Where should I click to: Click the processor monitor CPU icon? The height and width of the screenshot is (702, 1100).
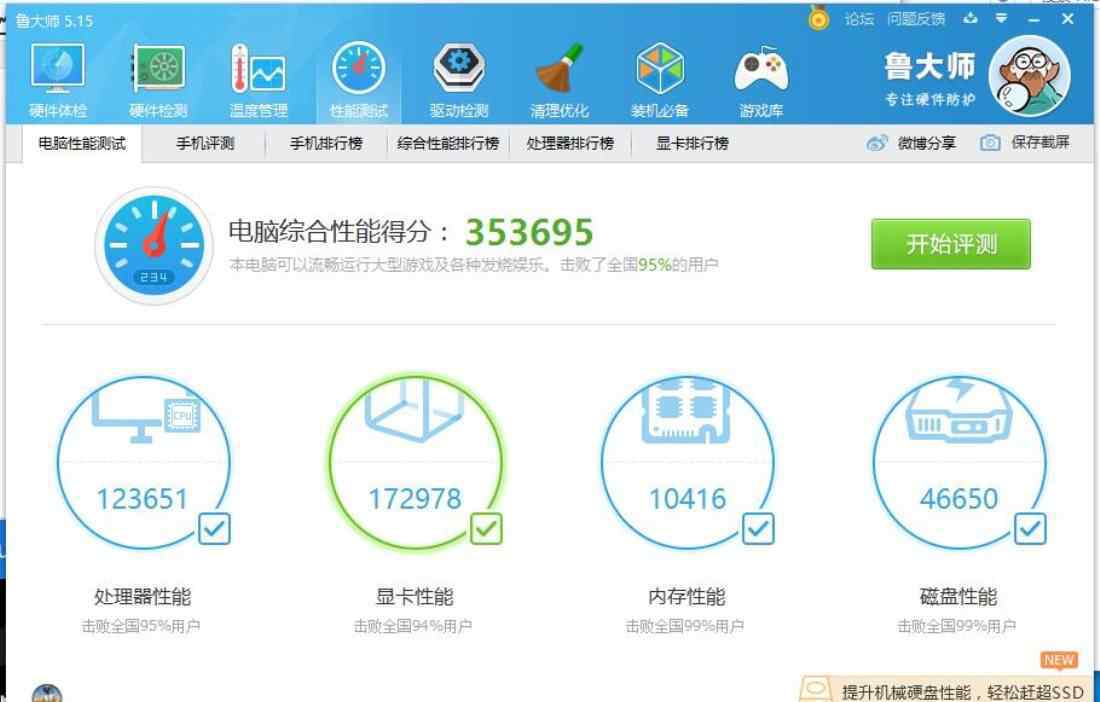[147, 417]
